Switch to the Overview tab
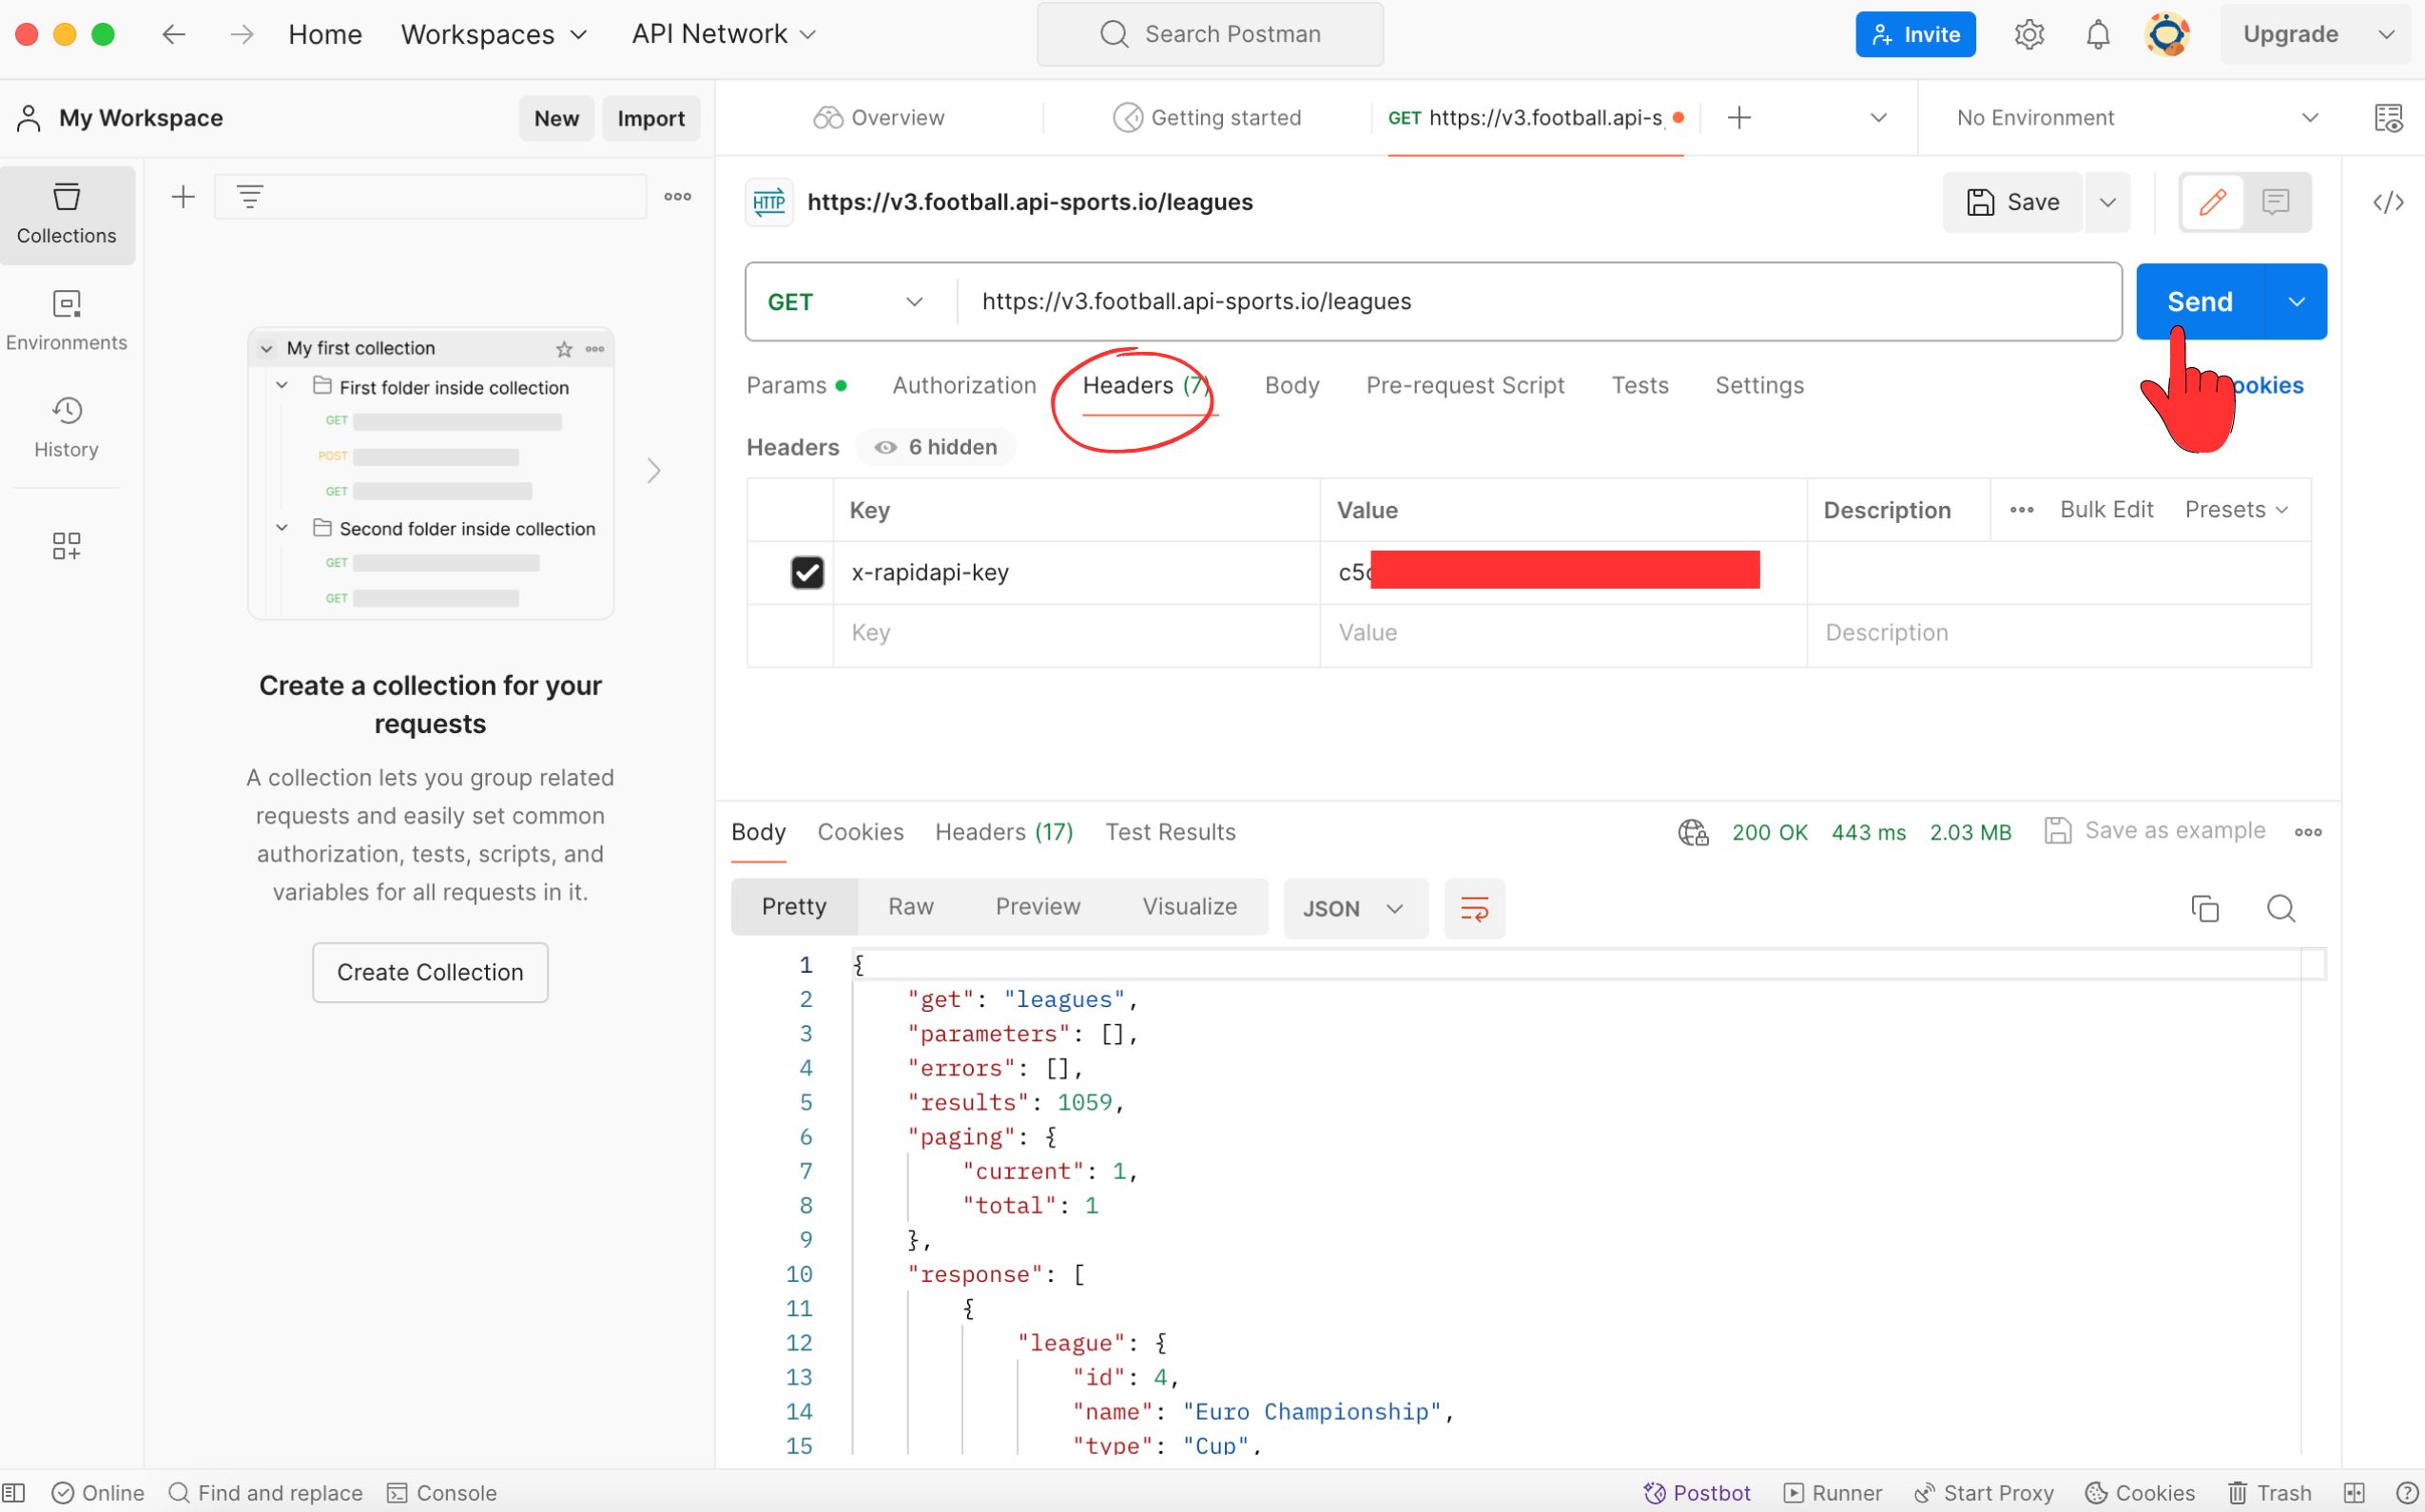This screenshot has width=2425, height=1512. [x=879, y=118]
